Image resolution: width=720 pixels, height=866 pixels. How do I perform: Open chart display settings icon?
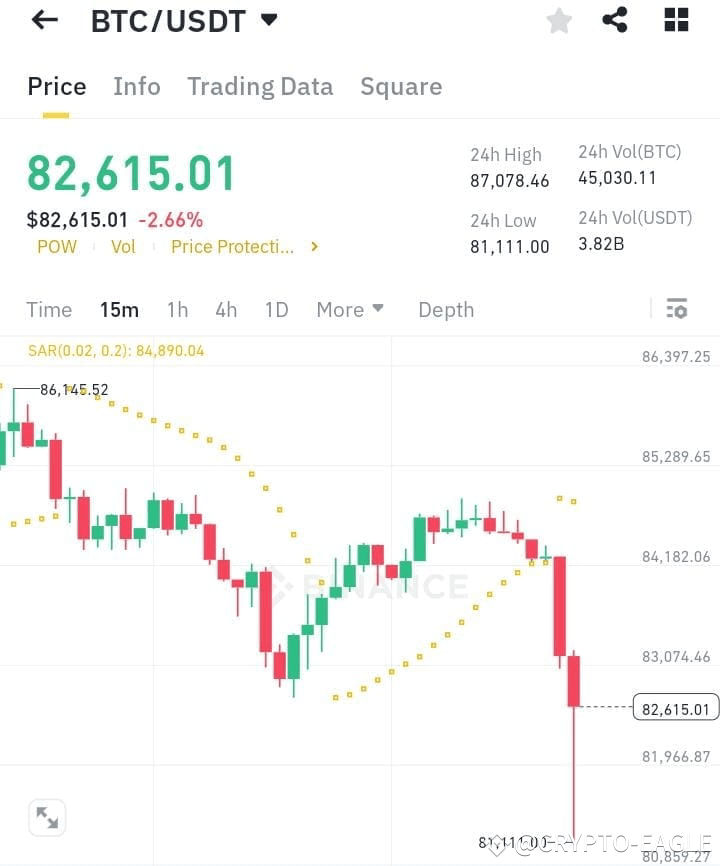pyautogui.click(x=677, y=309)
